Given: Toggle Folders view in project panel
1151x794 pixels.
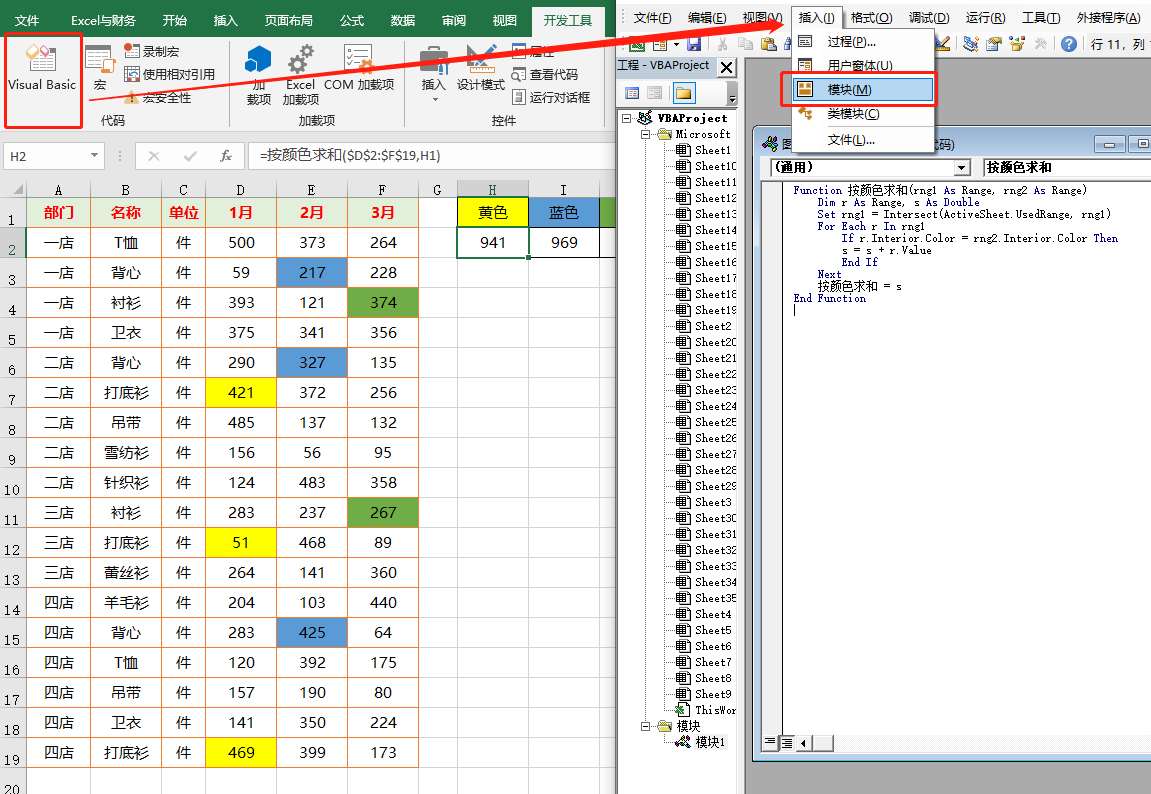Looking at the screenshot, I should pos(683,93).
